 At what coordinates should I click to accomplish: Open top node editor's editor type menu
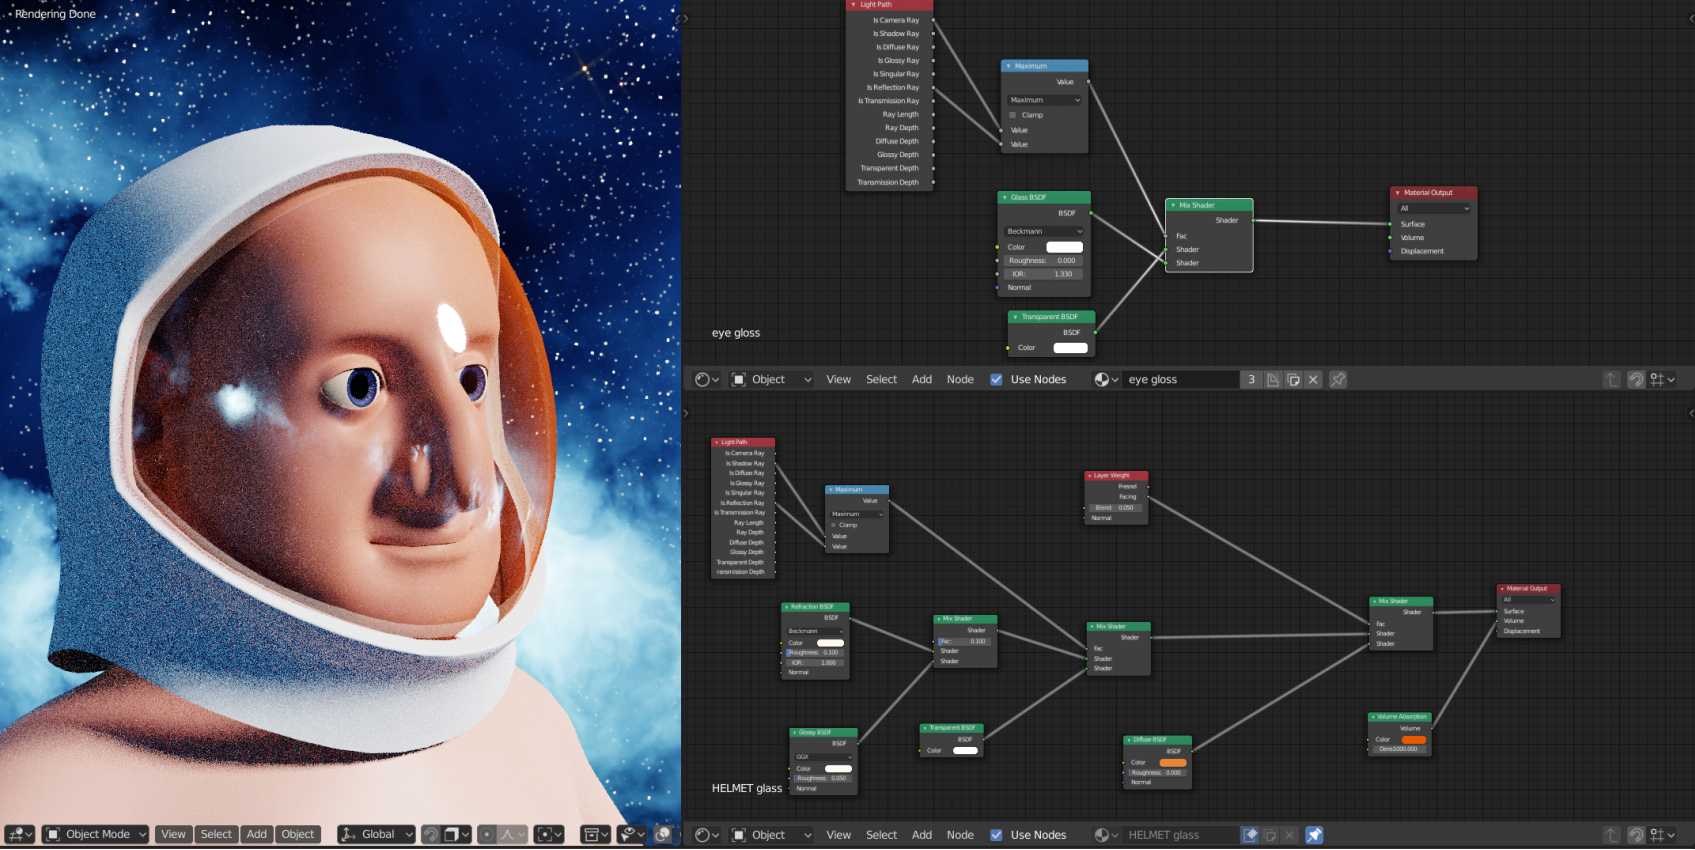[707, 379]
